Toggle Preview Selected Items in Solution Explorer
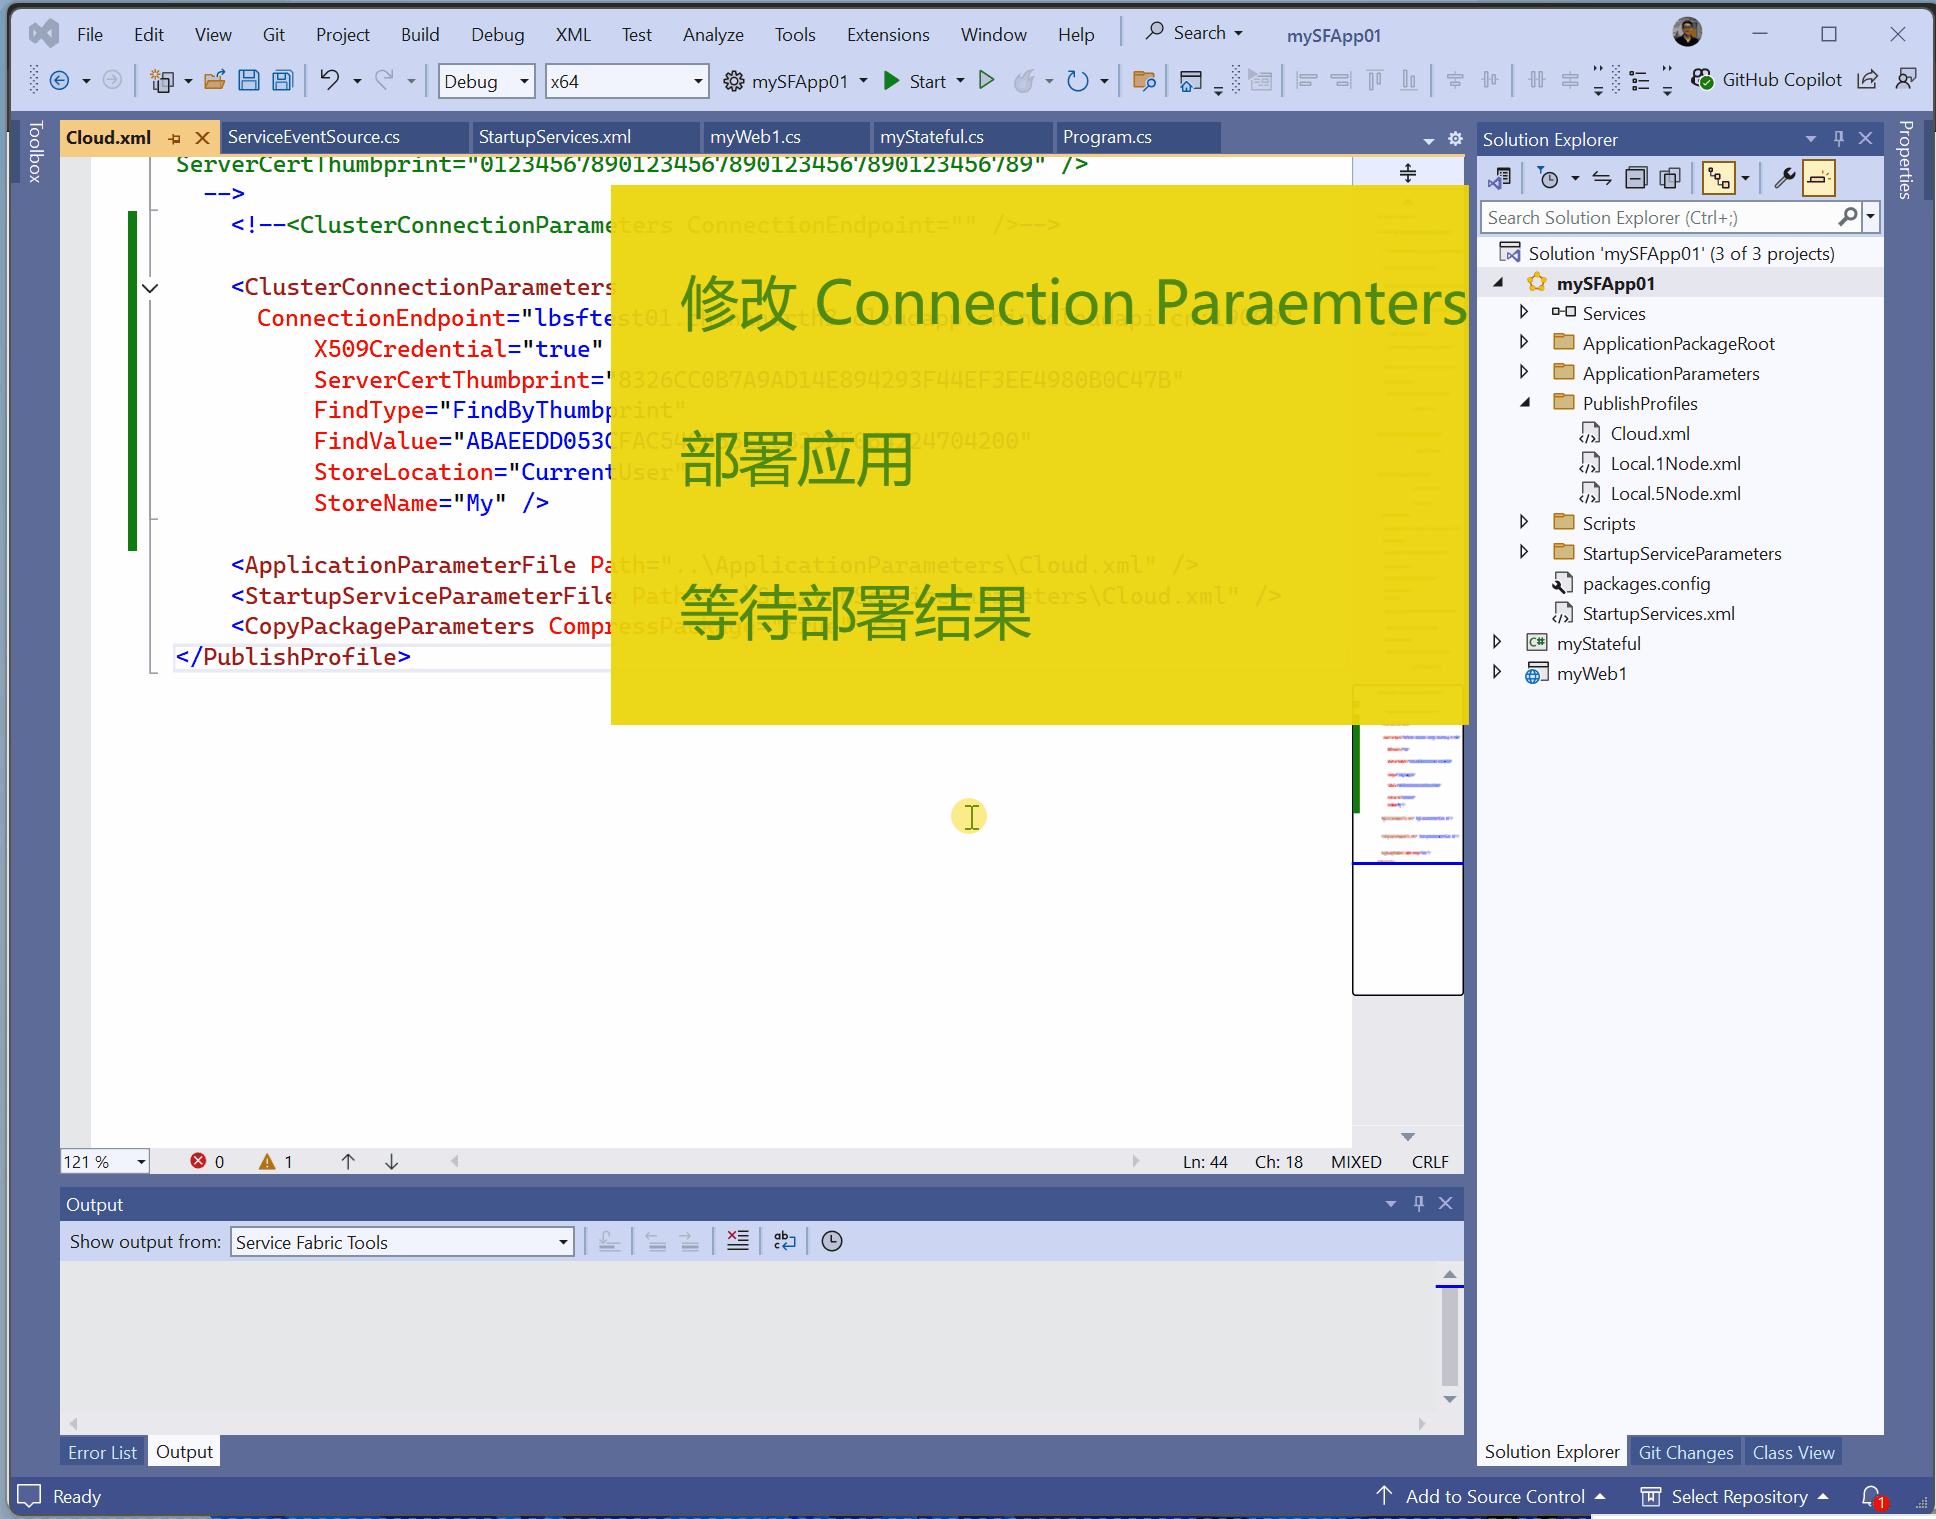 click(1819, 179)
